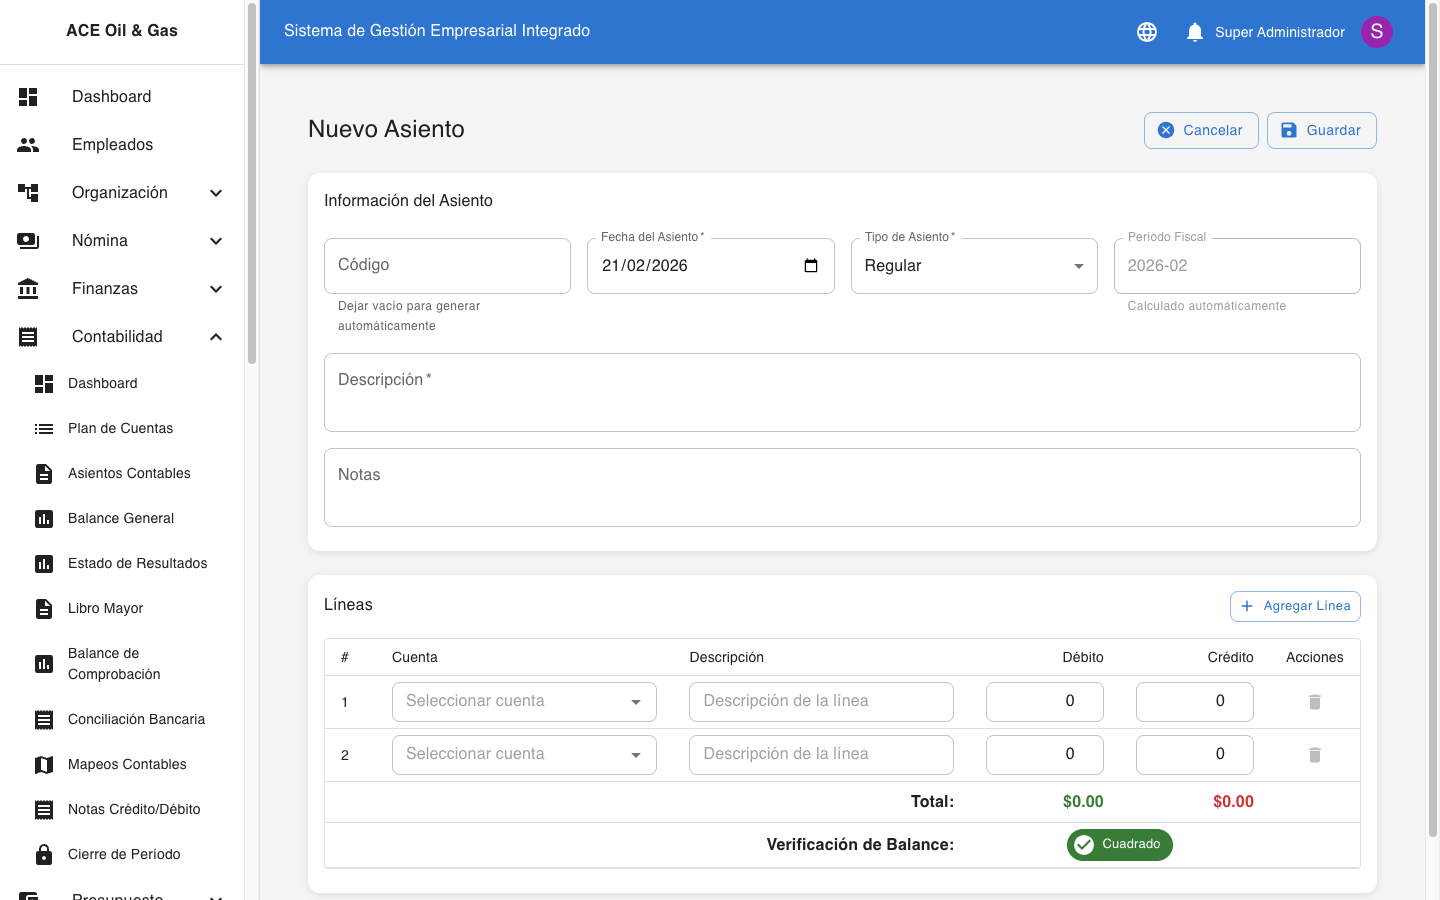Go to Plan de Cuentas

(120, 428)
